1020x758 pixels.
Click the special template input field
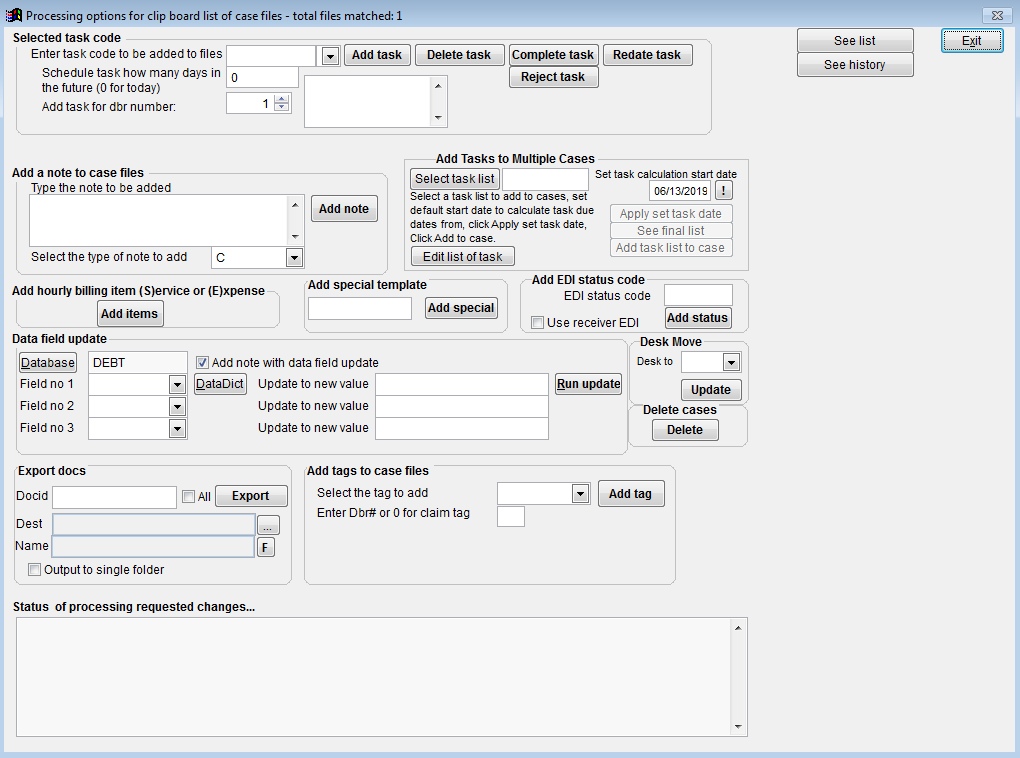click(360, 308)
